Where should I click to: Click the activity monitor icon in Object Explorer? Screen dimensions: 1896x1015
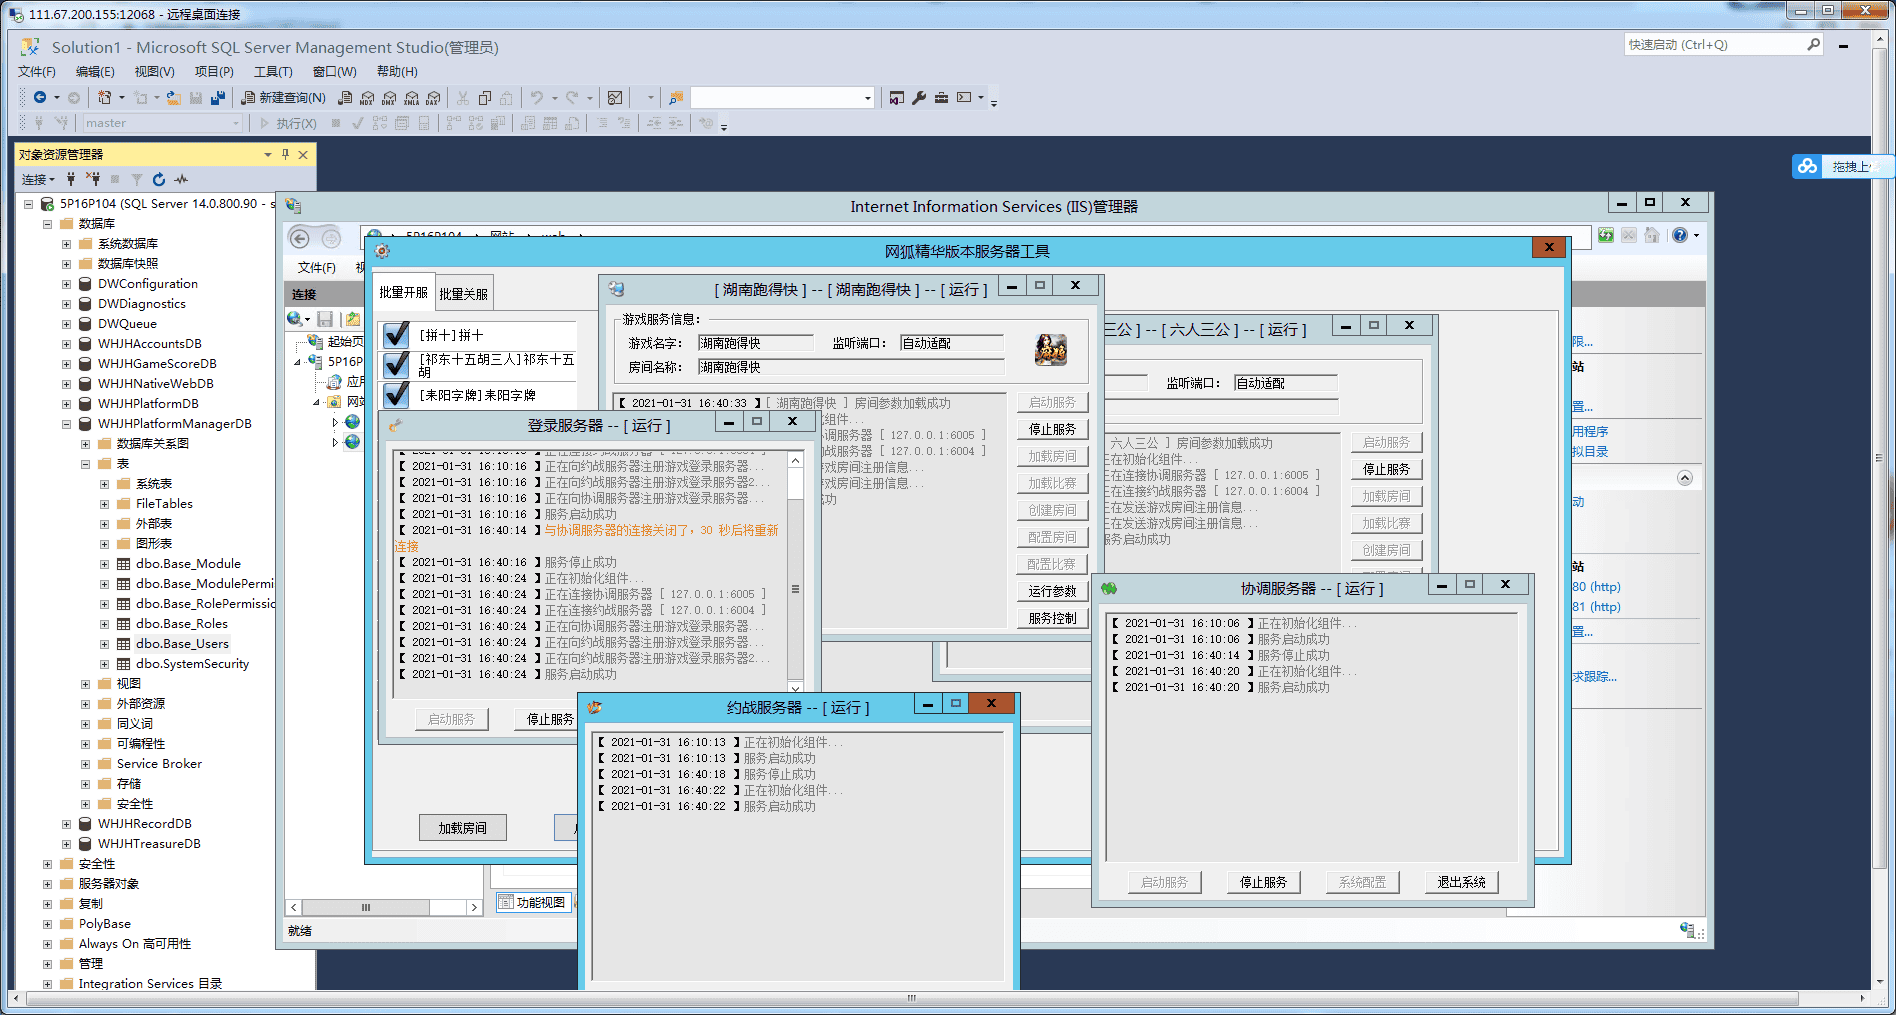(181, 180)
